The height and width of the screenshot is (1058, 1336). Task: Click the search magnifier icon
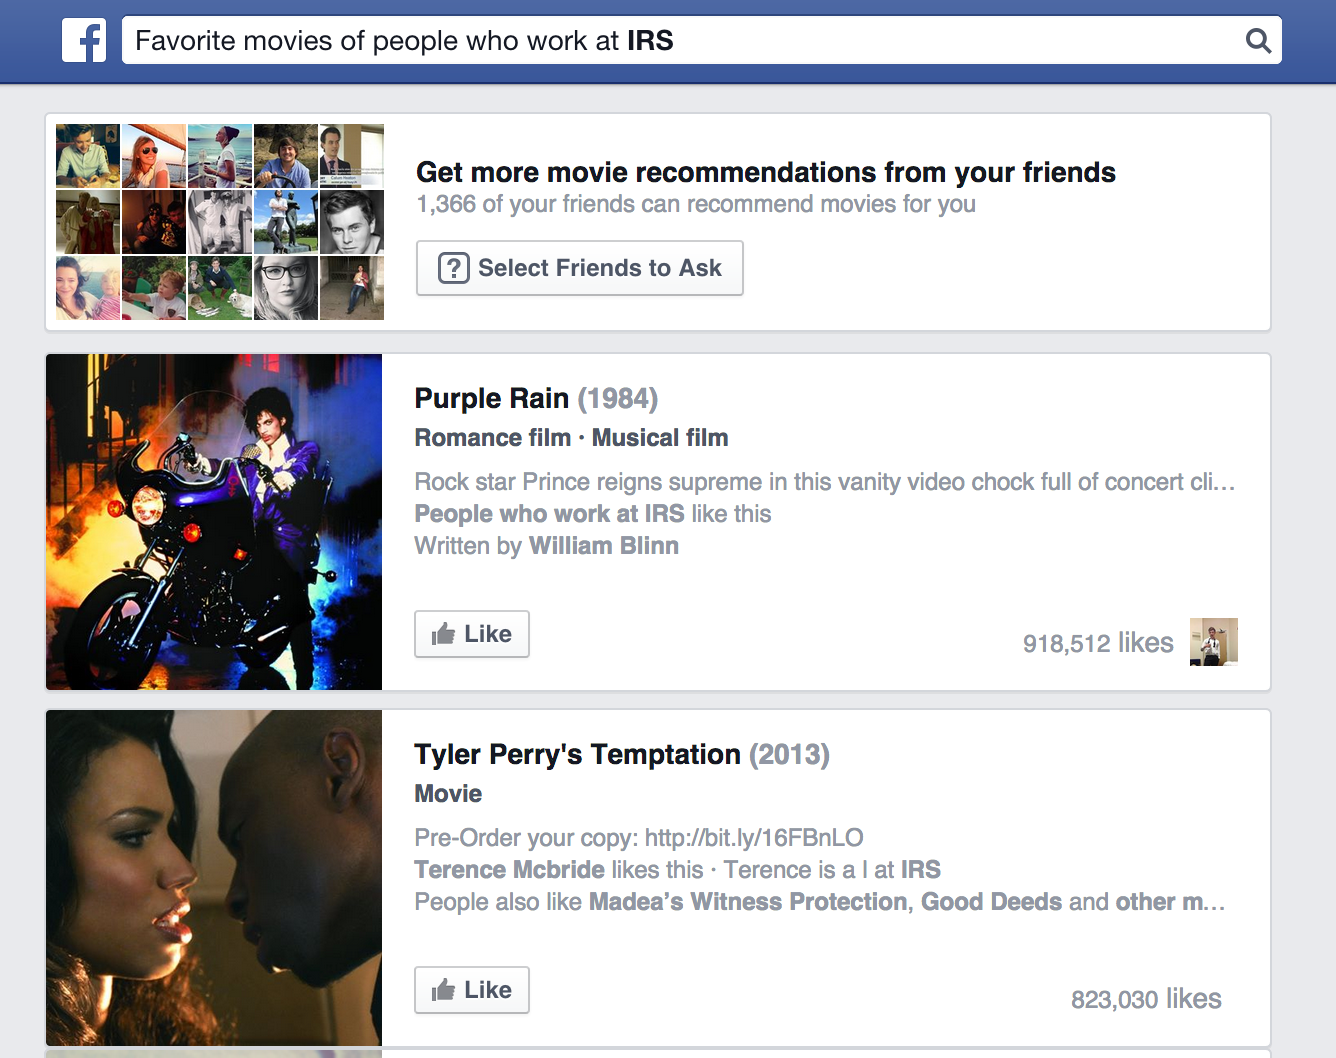[x=1258, y=41]
